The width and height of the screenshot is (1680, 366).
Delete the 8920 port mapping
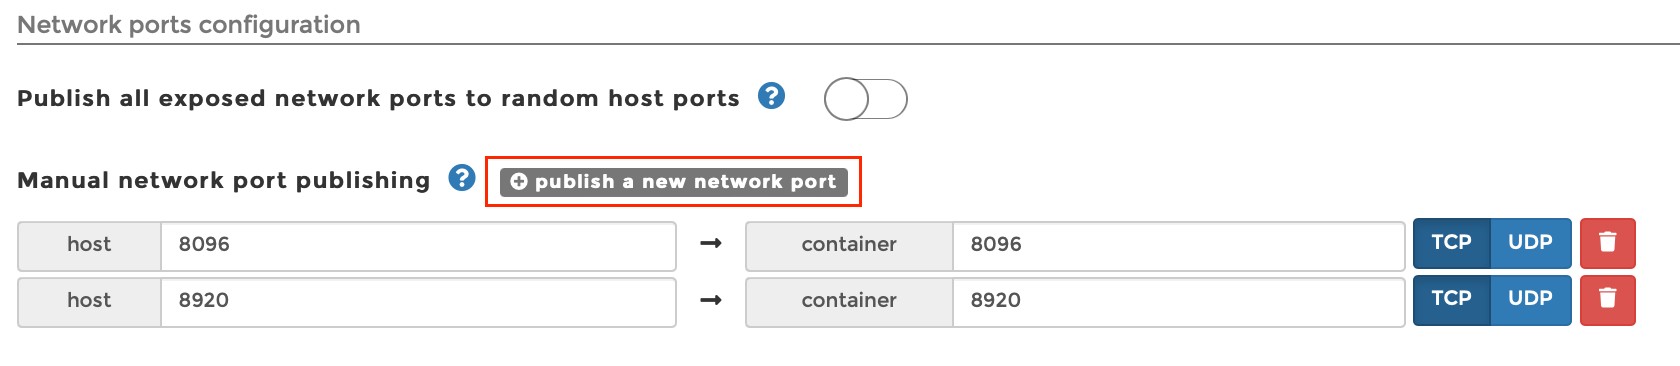point(1607,299)
